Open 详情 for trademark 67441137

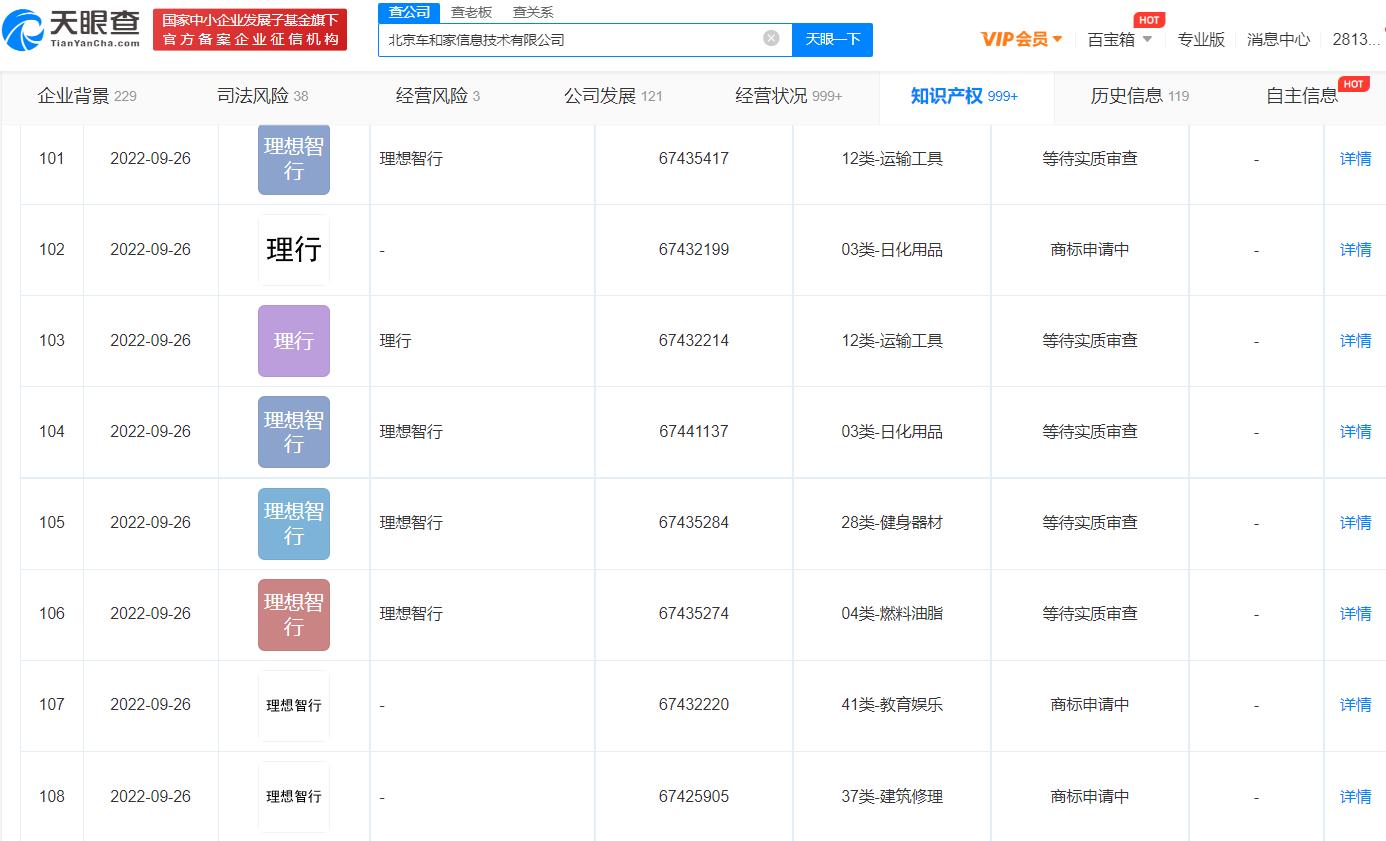click(1355, 432)
